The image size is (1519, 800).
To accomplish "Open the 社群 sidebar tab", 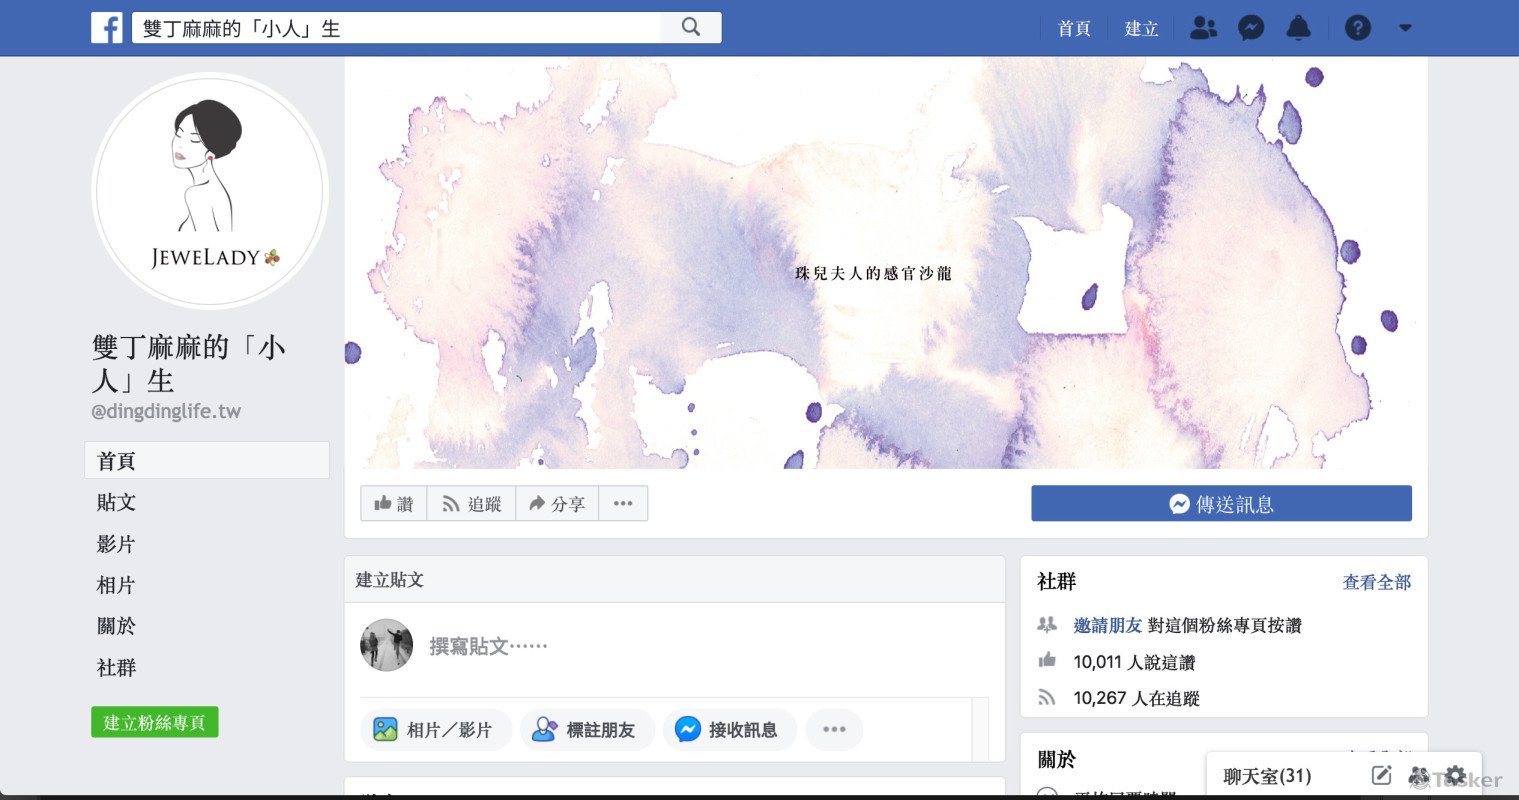I will point(116,667).
